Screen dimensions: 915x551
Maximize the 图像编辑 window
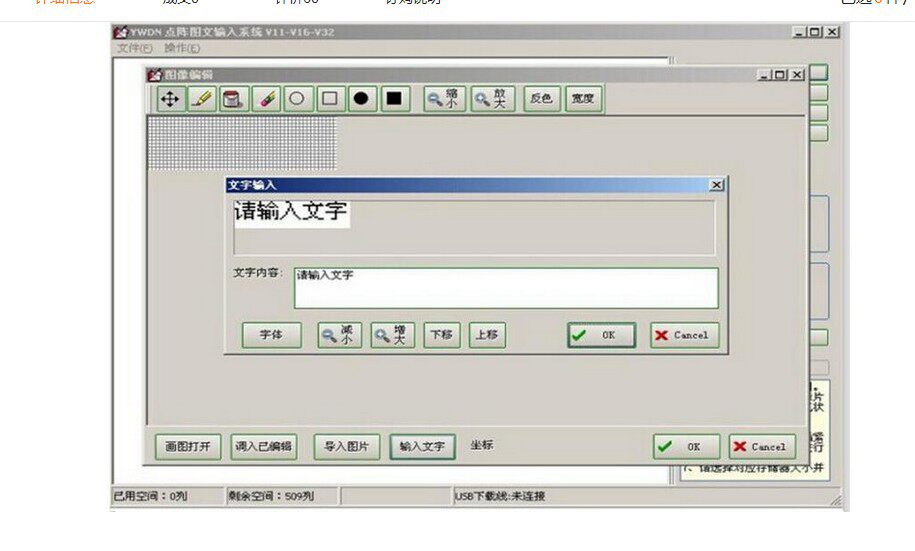pos(780,75)
